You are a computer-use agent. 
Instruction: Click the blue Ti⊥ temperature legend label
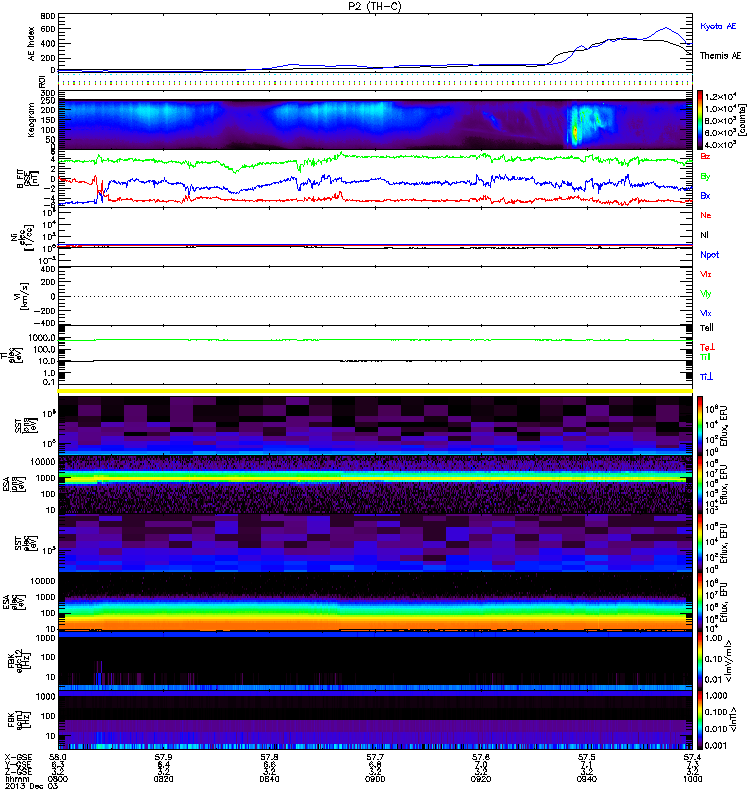pos(706,376)
